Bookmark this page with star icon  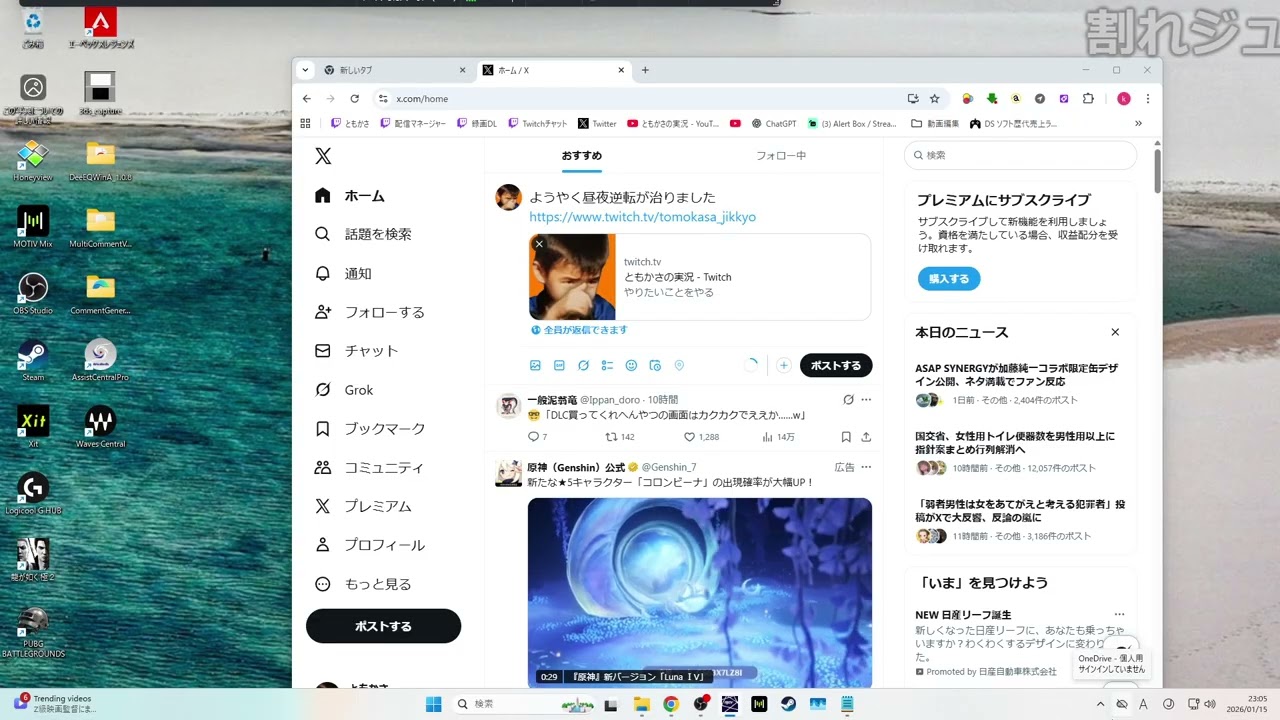(935, 99)
